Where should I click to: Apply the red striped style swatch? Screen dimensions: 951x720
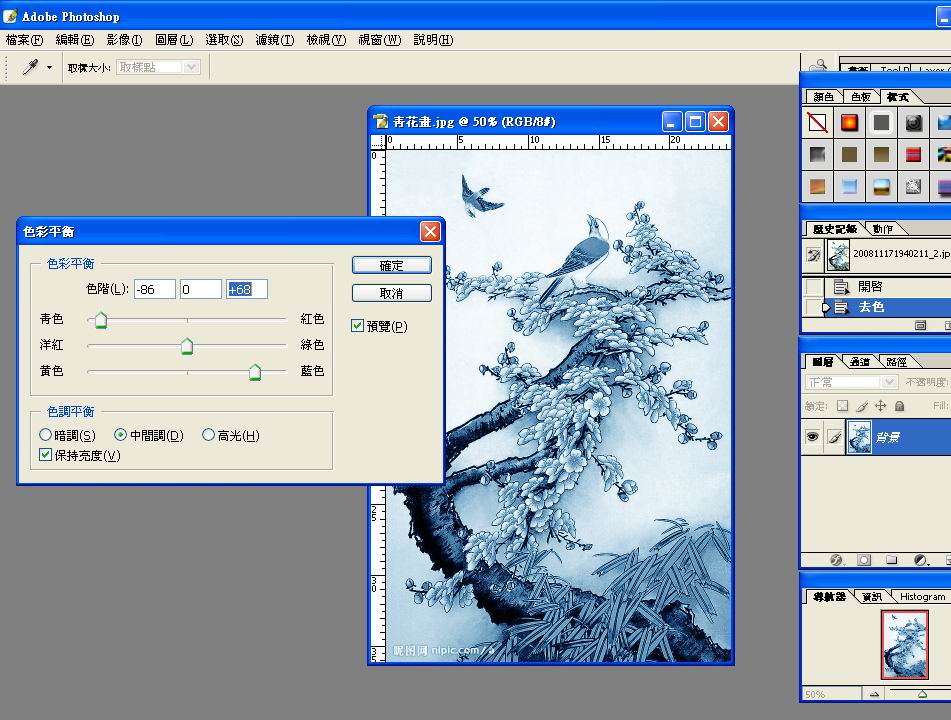913,155
